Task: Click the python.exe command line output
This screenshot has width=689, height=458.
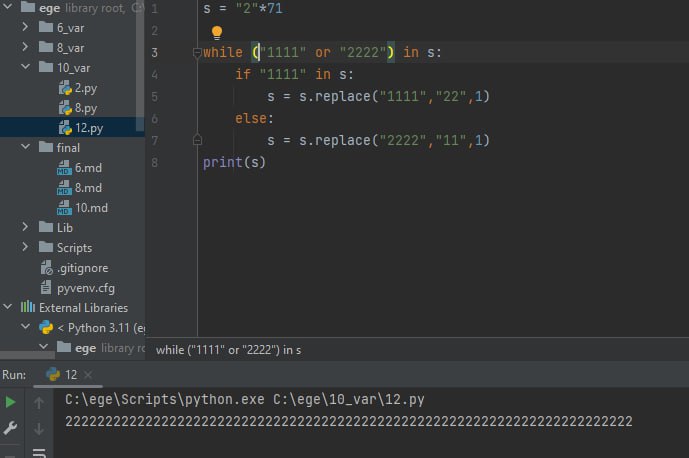Action: coord(245,400)
